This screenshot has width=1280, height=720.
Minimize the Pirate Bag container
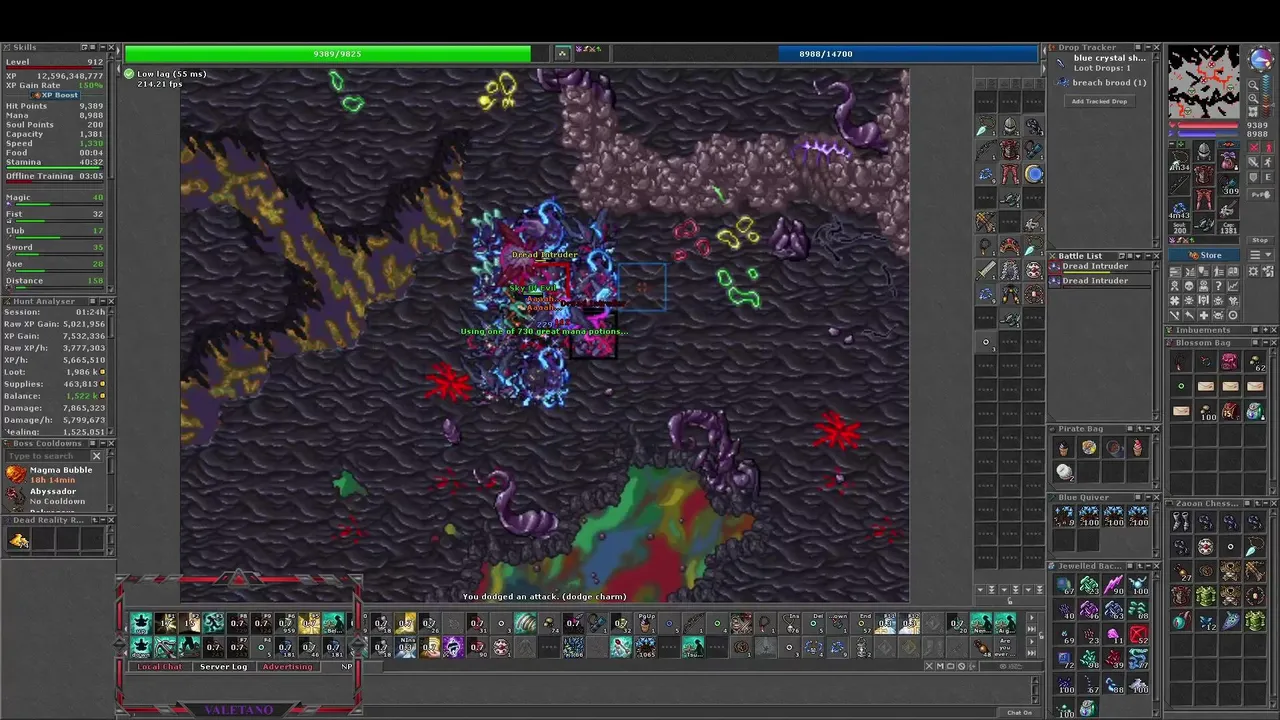[x=1147, y=429]
